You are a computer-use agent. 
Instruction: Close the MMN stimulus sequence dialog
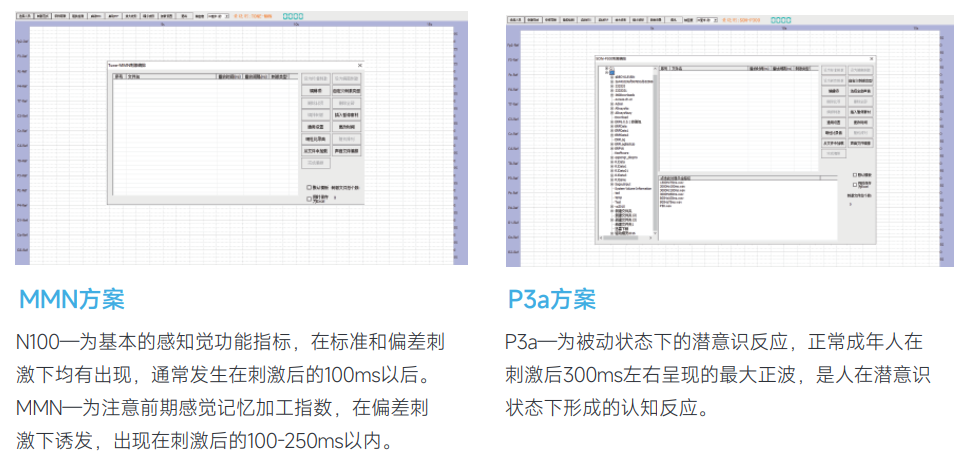tap(360, 65)
